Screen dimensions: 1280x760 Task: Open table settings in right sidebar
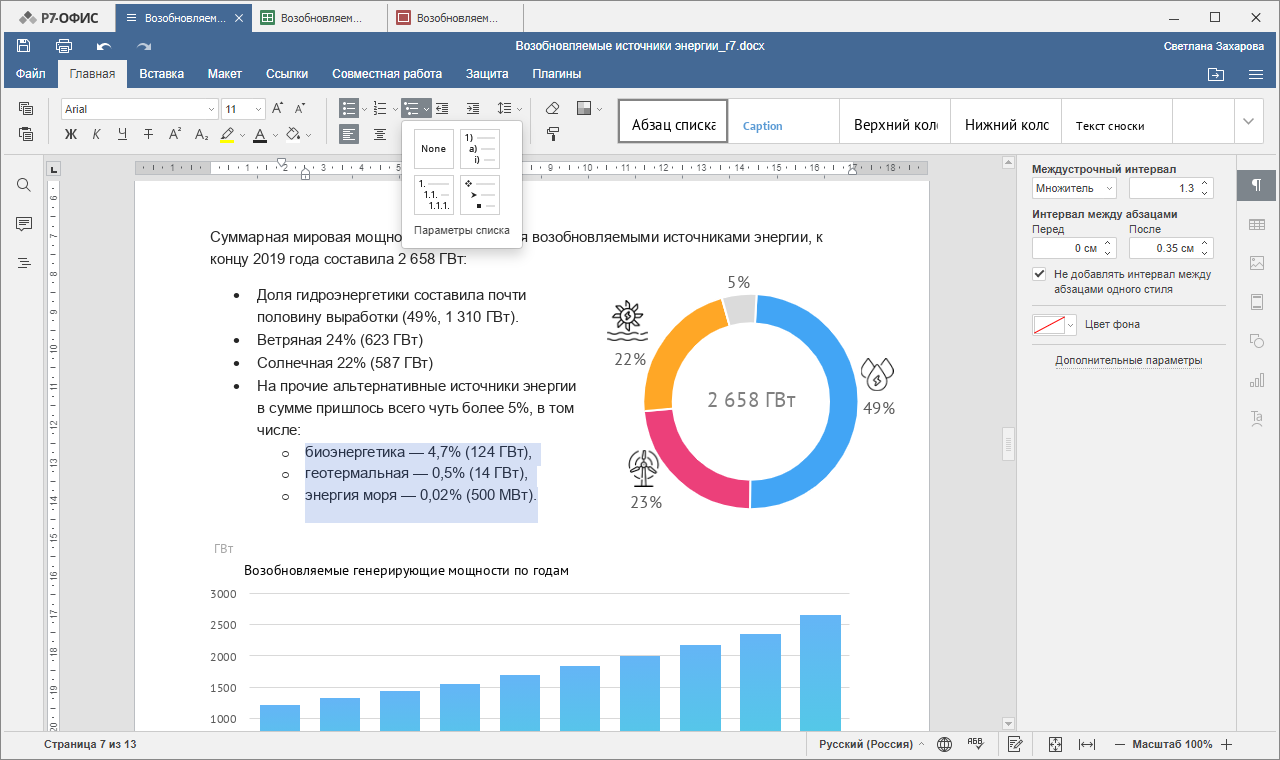pos(1257,225)
